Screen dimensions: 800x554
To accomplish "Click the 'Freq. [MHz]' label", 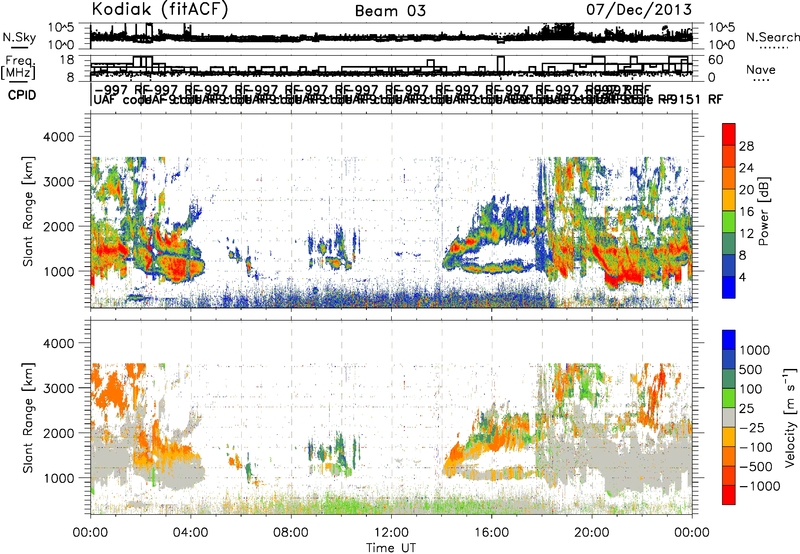I will (x=19, y=68).
